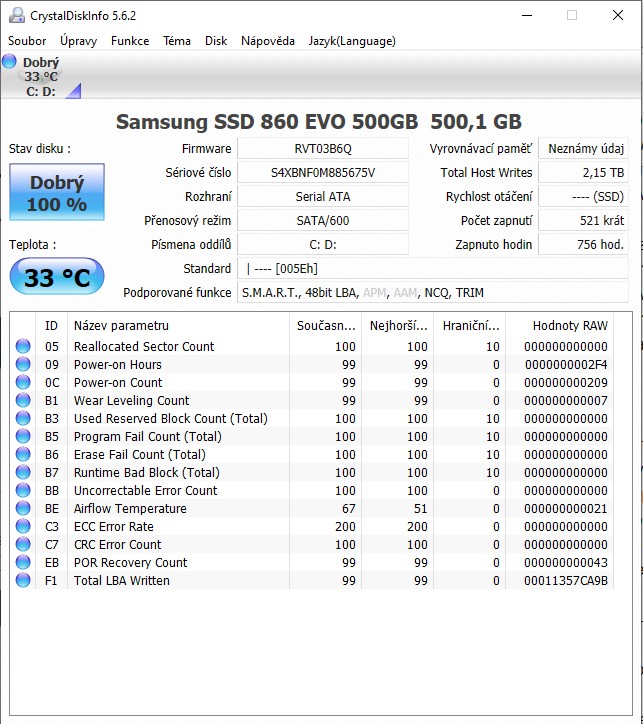This screenshot has height=724, width=643.
Task: Click the Dobrý 100 % health status button
Action: point(57,192)
